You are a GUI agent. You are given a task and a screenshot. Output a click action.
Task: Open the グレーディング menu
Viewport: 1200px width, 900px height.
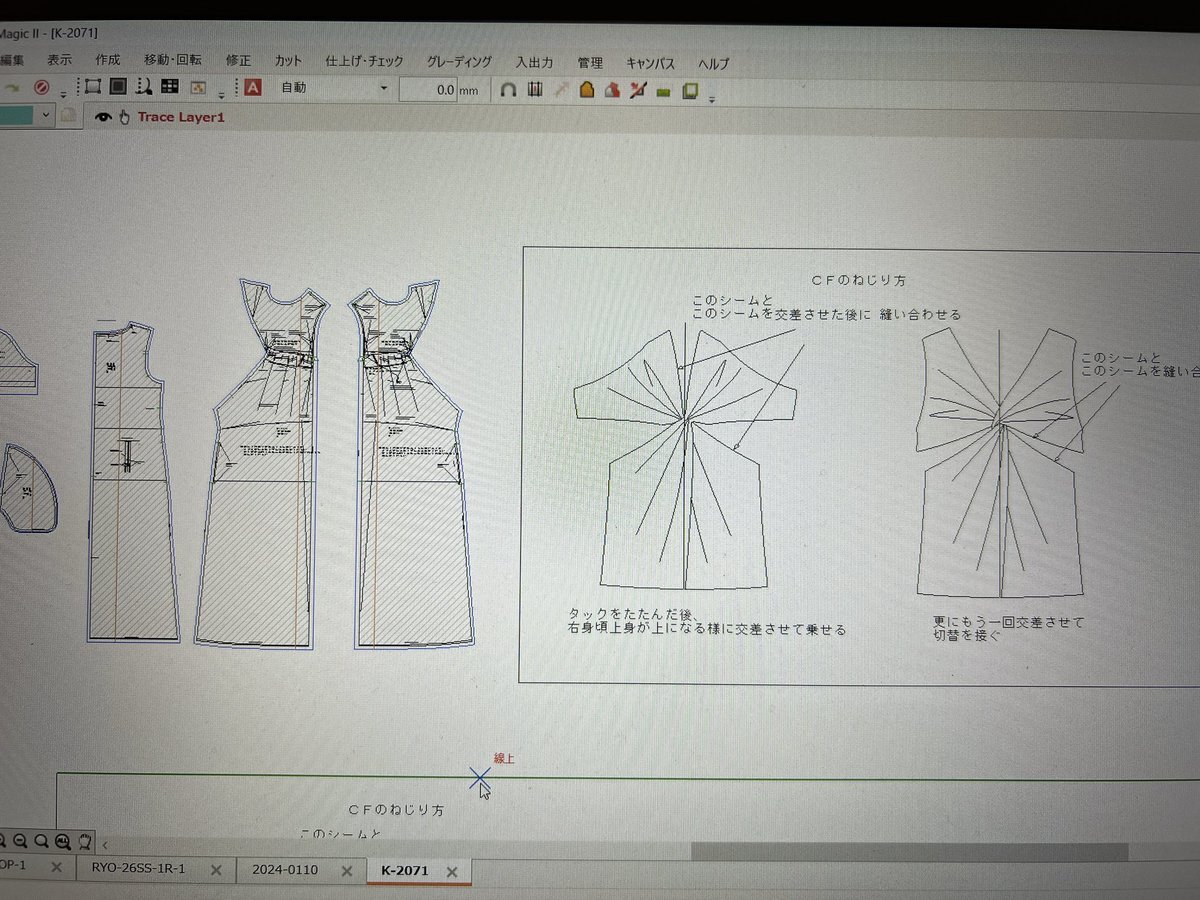pyautogui.click(x=459, y=62)
